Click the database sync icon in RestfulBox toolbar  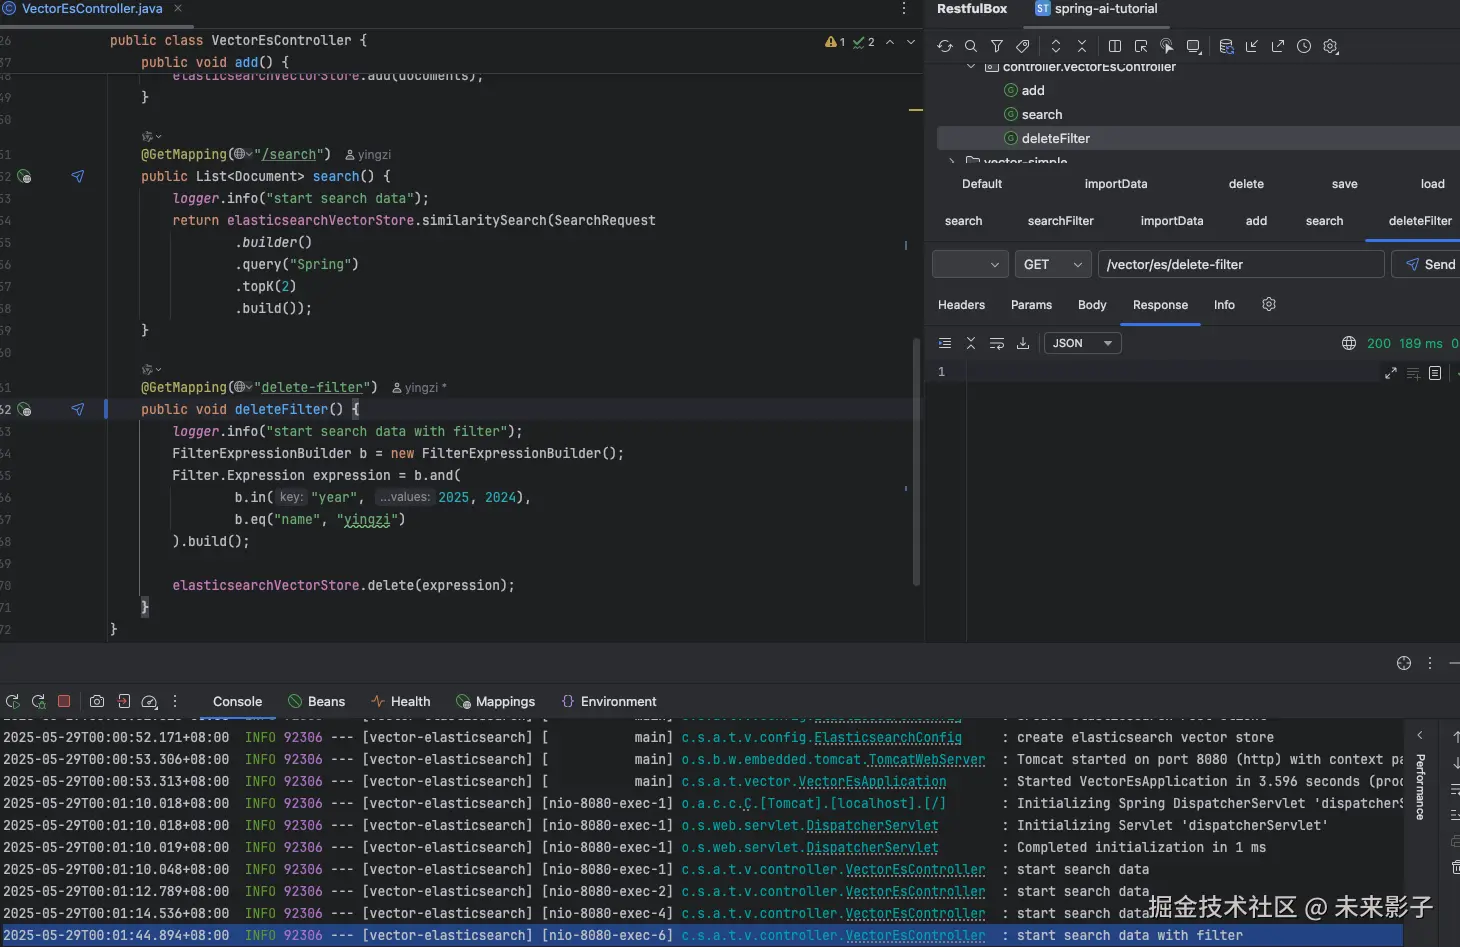pyautogui.click(x=1226, y=46)
